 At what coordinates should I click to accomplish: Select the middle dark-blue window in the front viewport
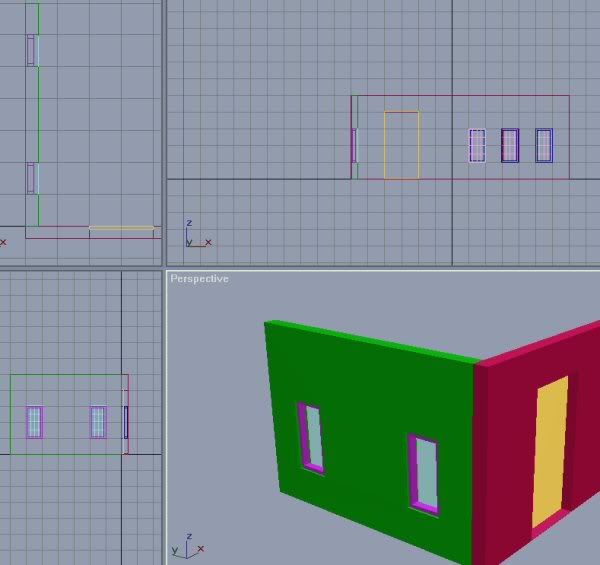click(510, 145)
